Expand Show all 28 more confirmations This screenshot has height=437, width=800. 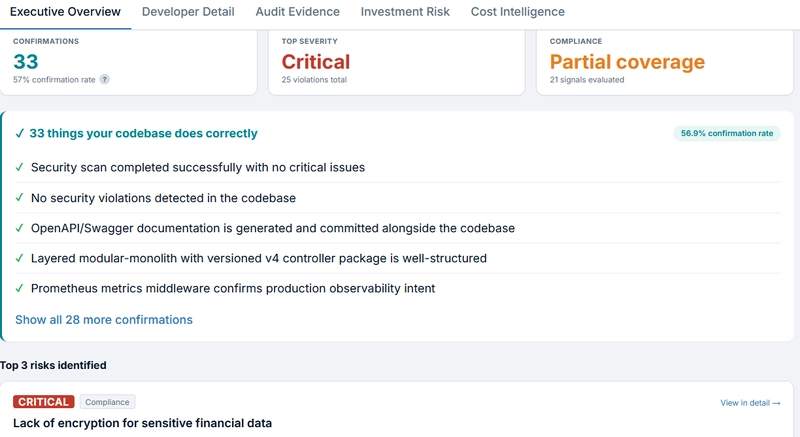[x=104, y=320]
